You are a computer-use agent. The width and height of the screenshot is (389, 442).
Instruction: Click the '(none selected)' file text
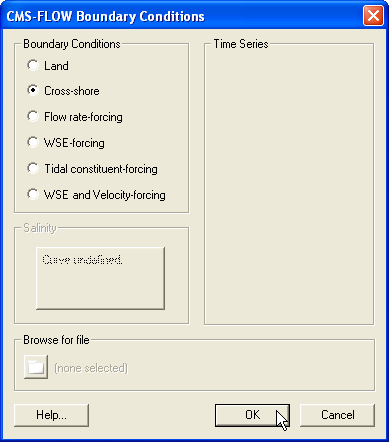pyautogui.click(x=91, y=368)
